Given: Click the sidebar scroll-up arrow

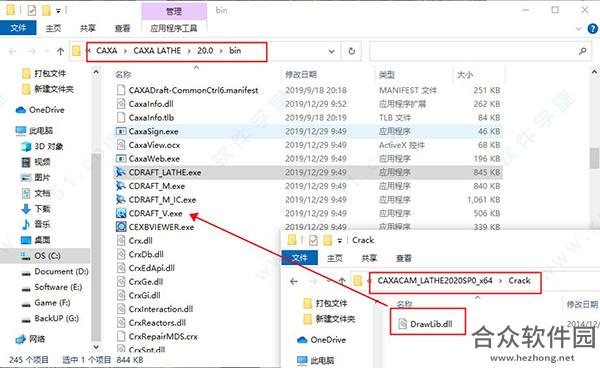Looking at the screenshot, I should point(96,72).
